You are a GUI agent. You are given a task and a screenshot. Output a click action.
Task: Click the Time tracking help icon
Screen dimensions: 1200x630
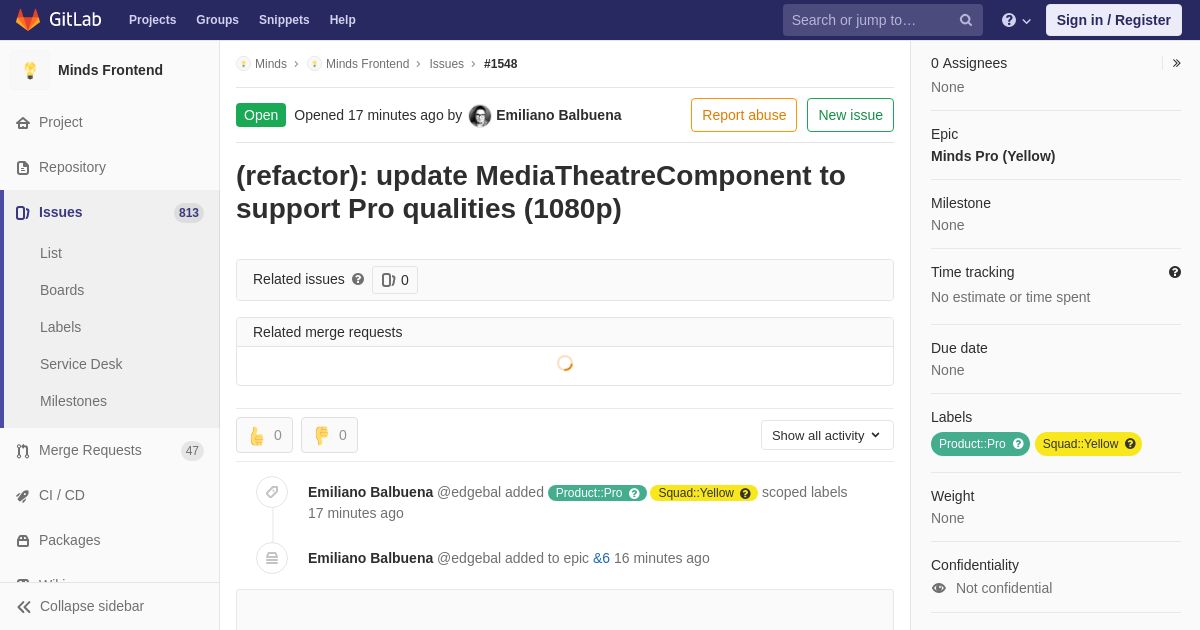point(1175,272)
